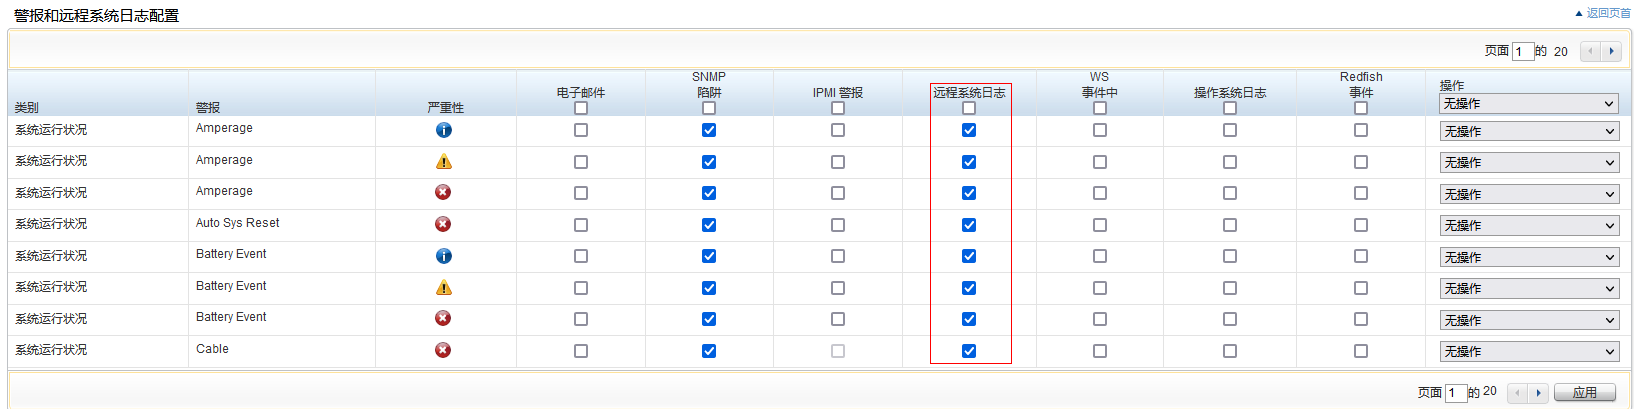Uncheck remote syslog for Auto Sys Reset
The image size is (1636, 409).
969,225
